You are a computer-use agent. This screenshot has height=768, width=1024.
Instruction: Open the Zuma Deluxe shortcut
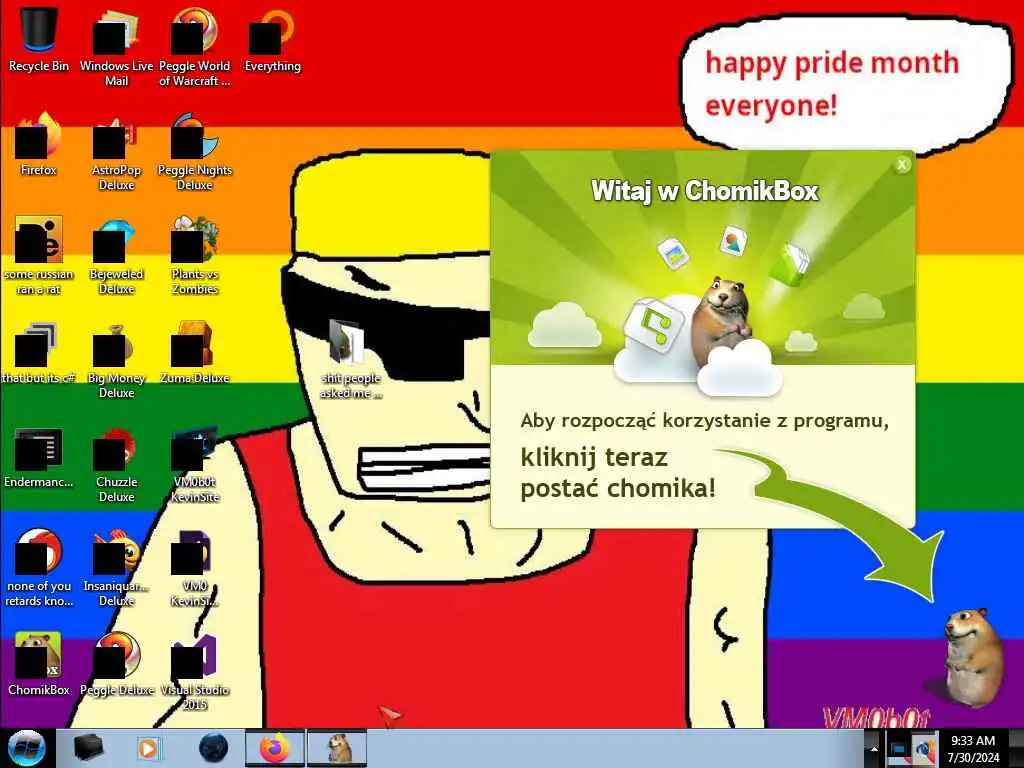pos(195,353)
